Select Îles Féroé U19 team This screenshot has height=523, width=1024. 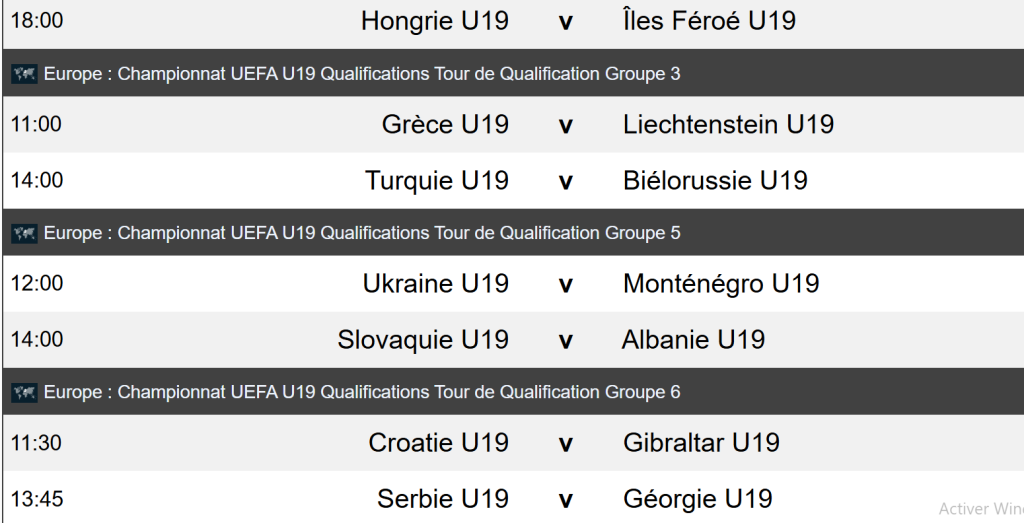(709, 21)
